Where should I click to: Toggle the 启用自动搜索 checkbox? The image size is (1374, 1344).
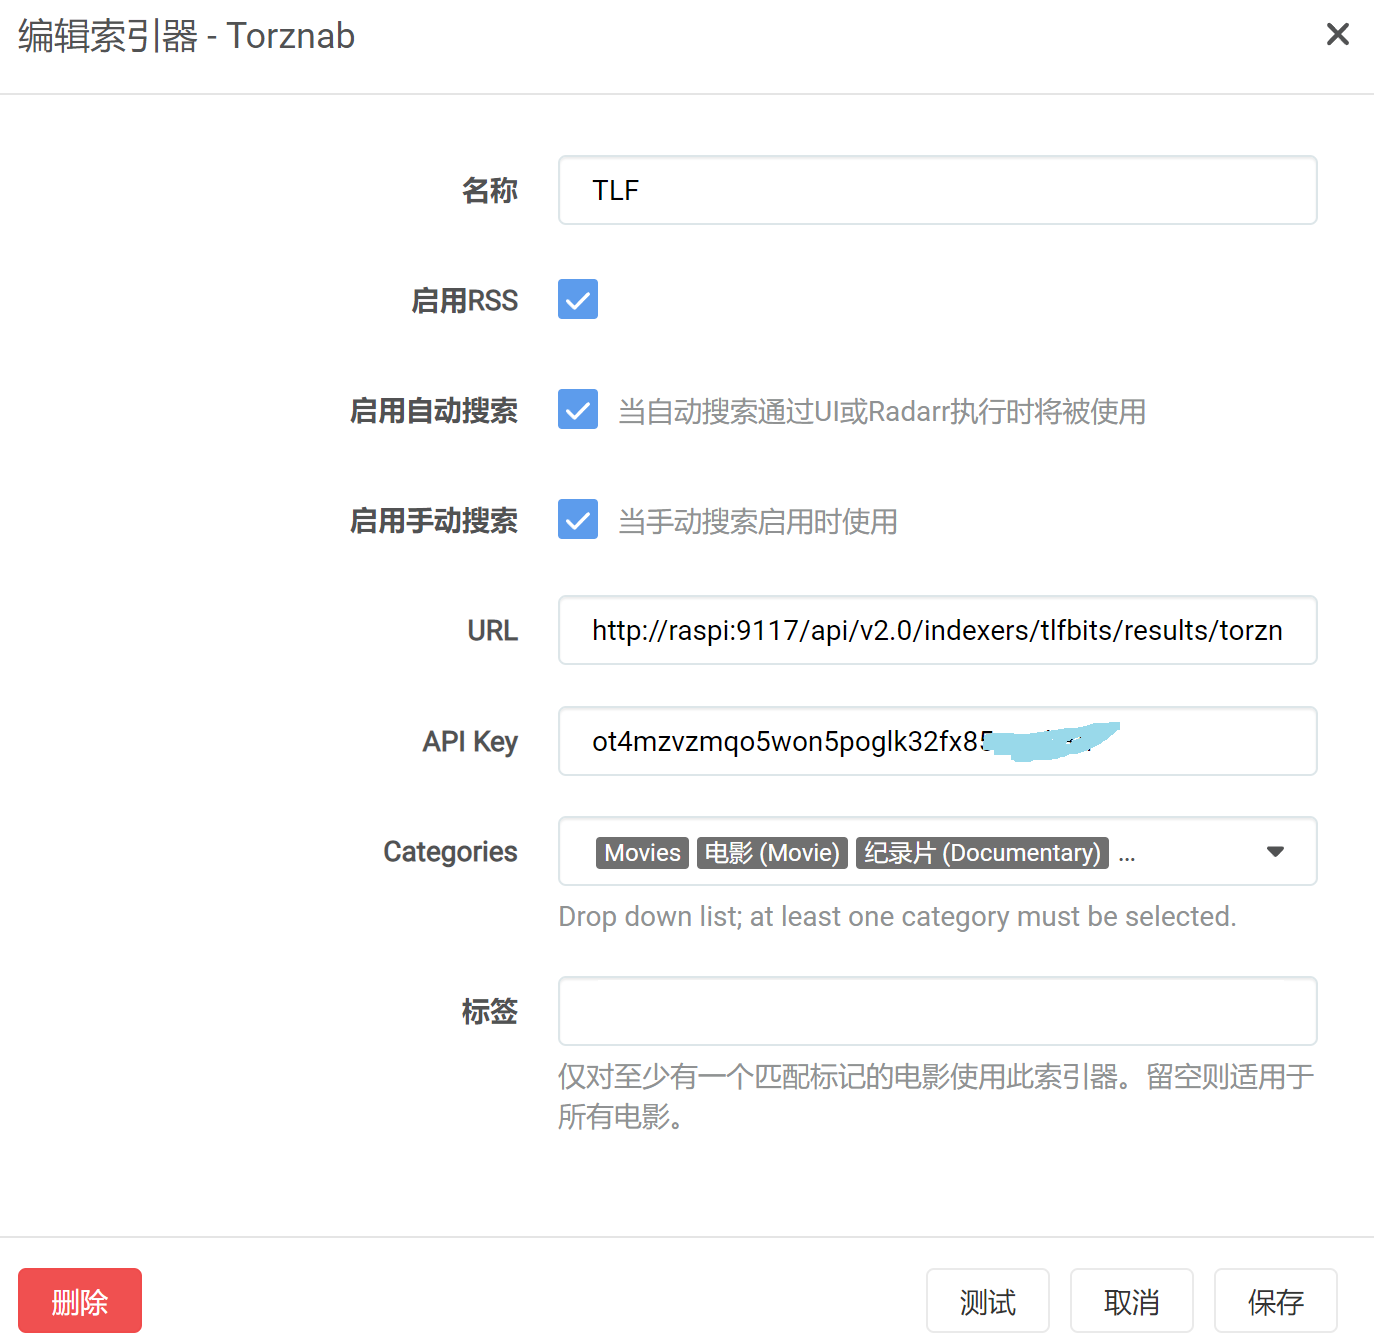[578, 409]
